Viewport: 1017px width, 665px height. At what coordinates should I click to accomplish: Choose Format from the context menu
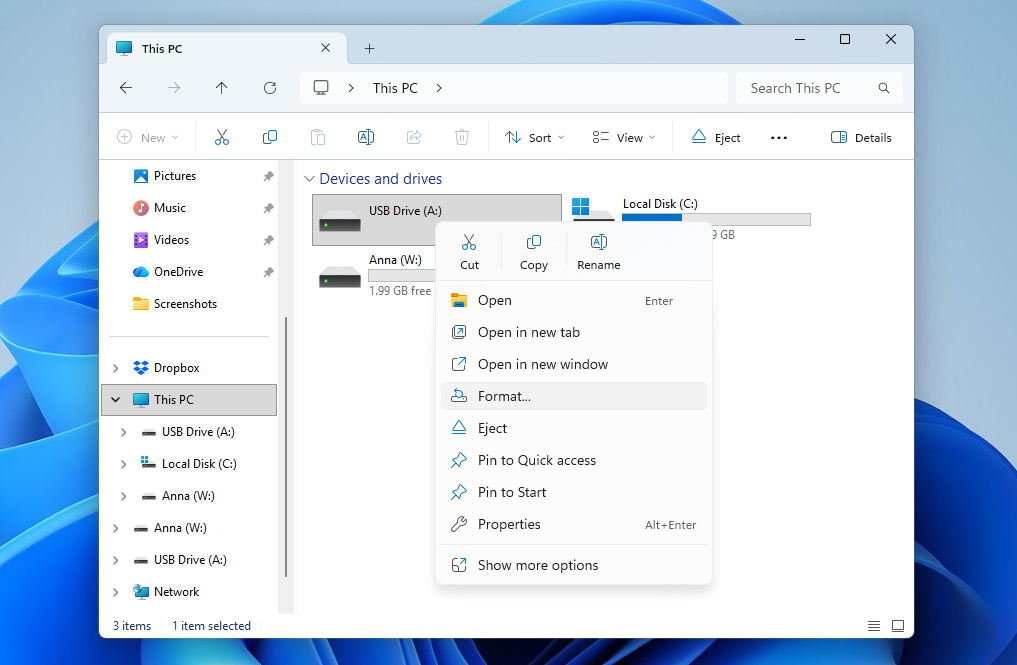click(504, 396)
